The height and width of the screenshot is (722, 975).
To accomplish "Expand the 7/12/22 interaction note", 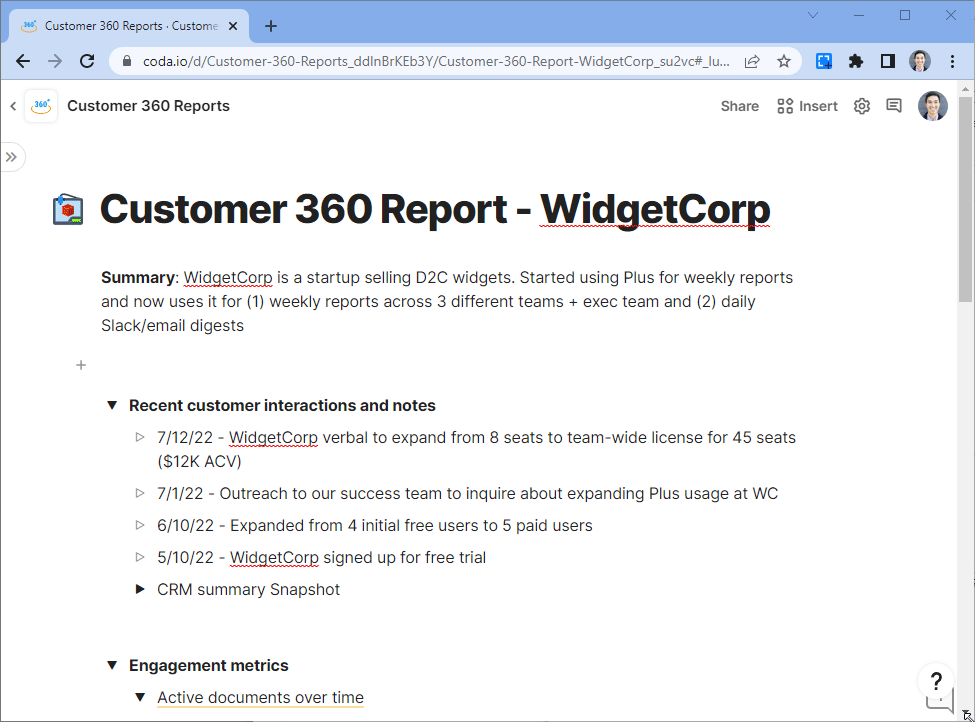I will pos(140,437).
